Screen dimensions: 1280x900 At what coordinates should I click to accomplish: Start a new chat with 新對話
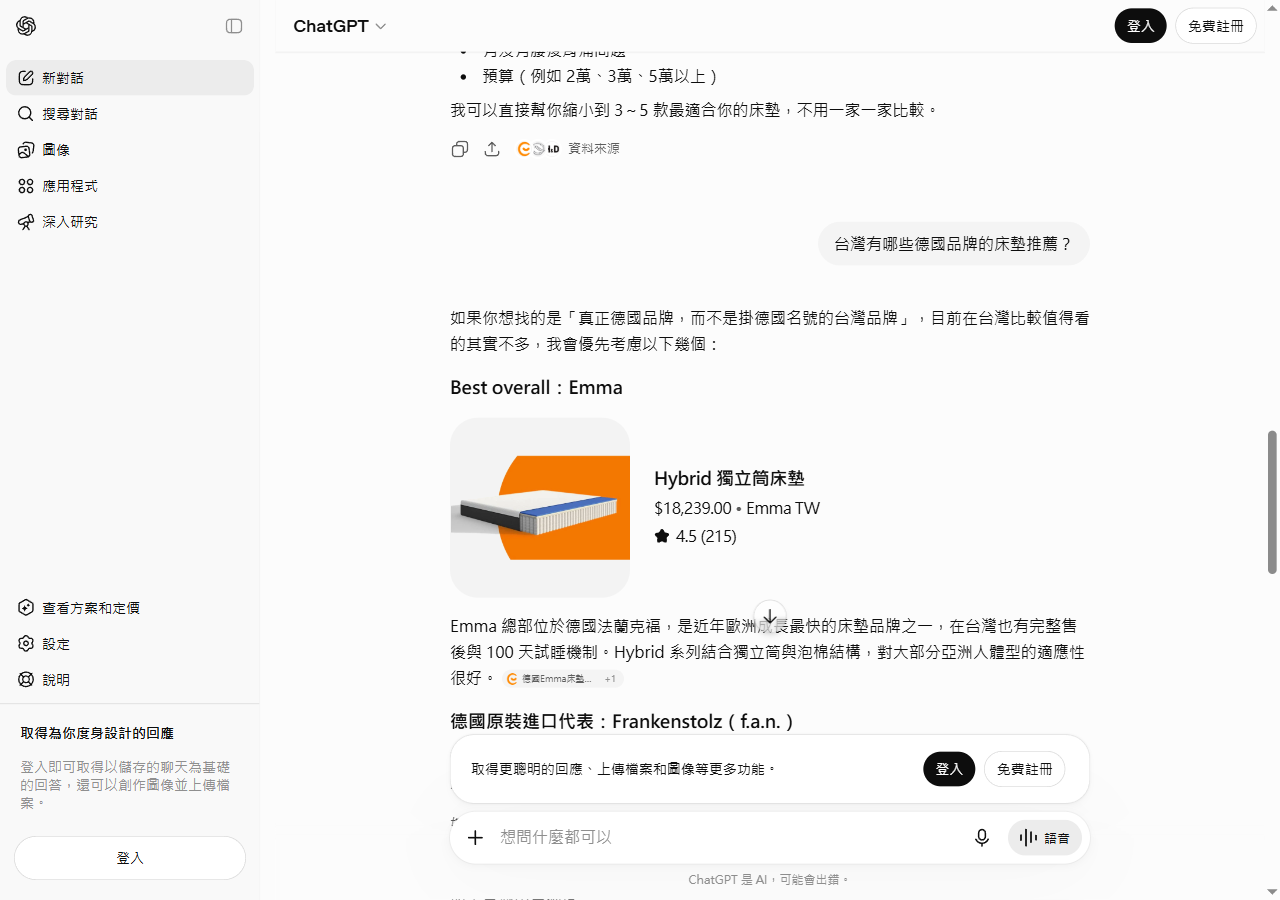point(130,78)
